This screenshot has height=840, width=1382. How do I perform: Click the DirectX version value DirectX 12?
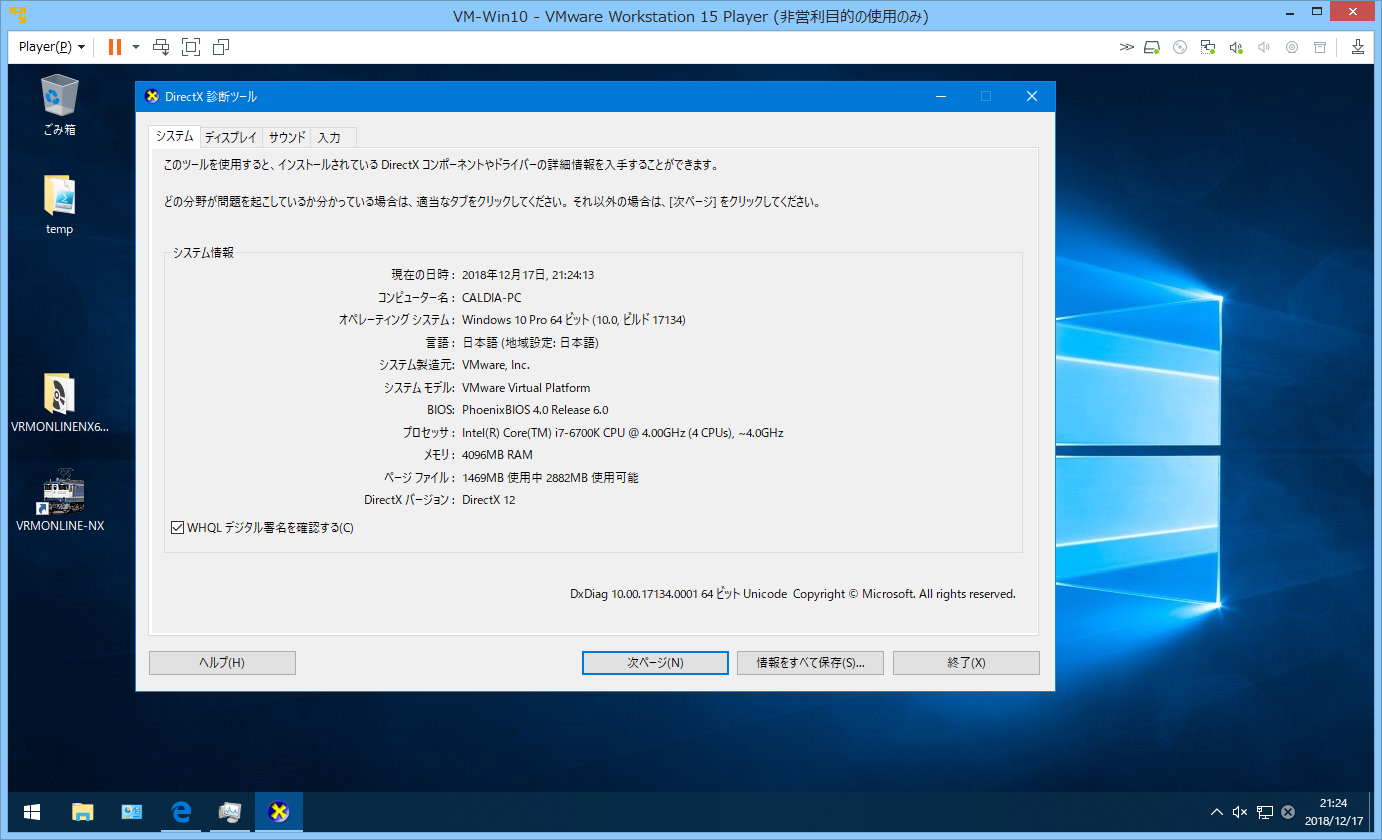[x=489, y=500]
